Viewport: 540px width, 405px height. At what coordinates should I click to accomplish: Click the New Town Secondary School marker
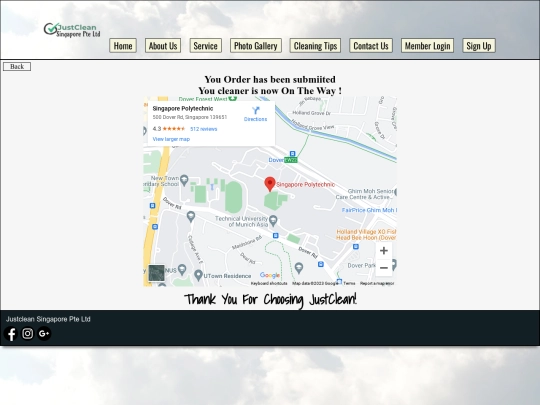pyautogui.click(x=184, y=180)
